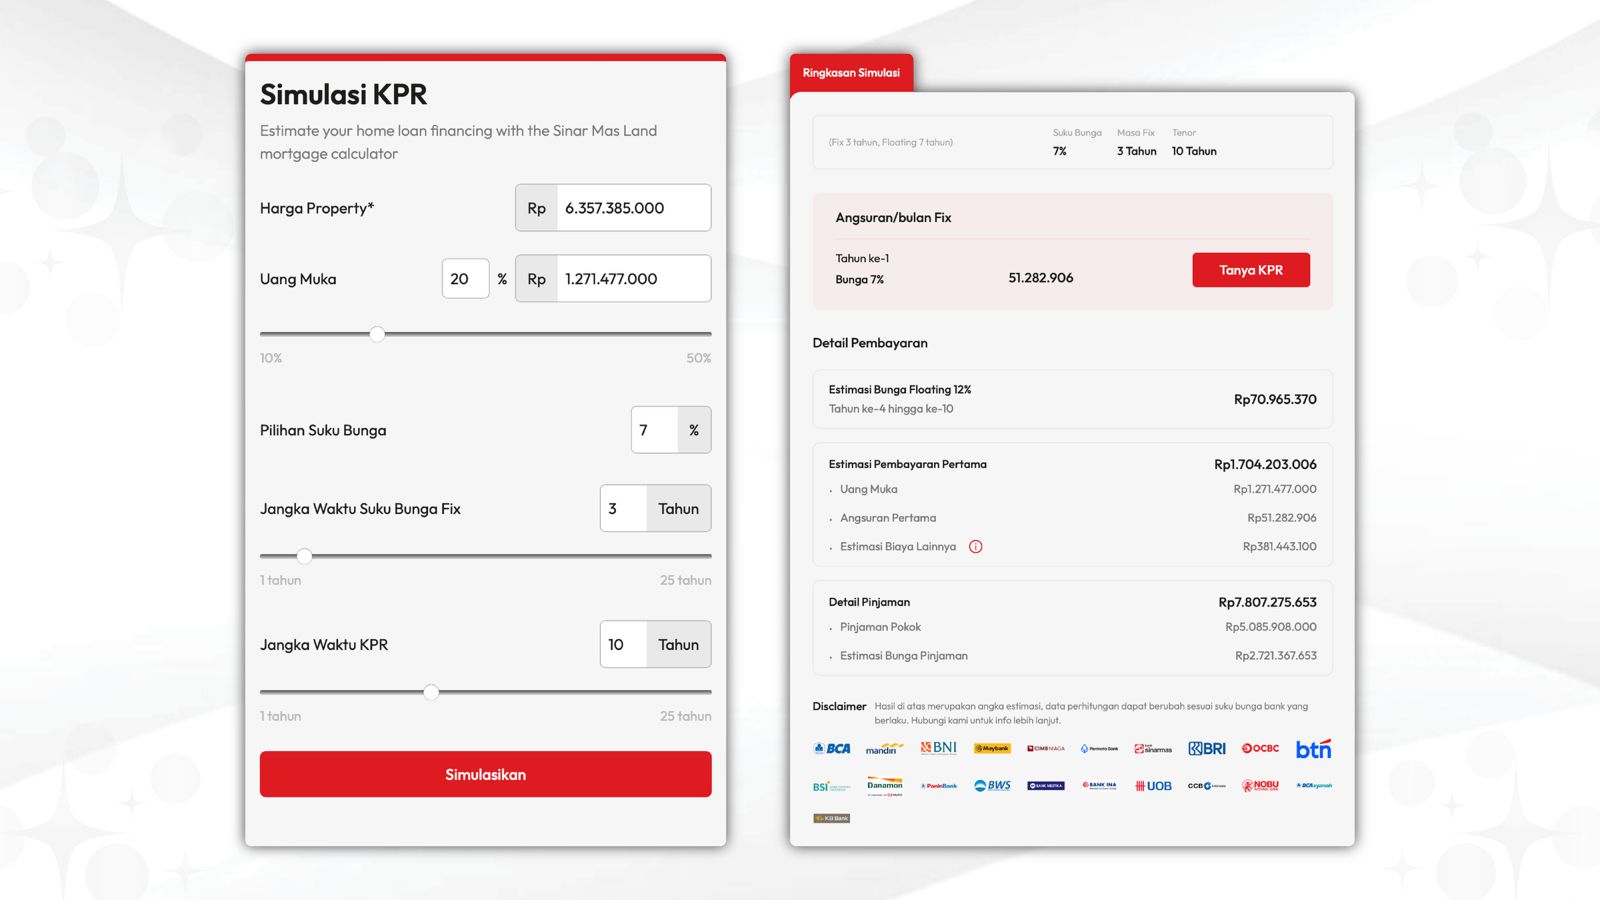Viewport: 1600px width, 900px height.
Task: Select the OCBC bank logo
Action: click(x=1260, y=748)
